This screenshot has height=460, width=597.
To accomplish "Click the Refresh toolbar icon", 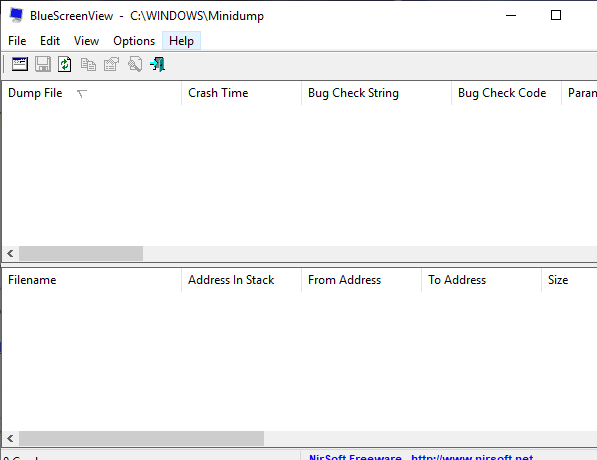I will 65,64.
